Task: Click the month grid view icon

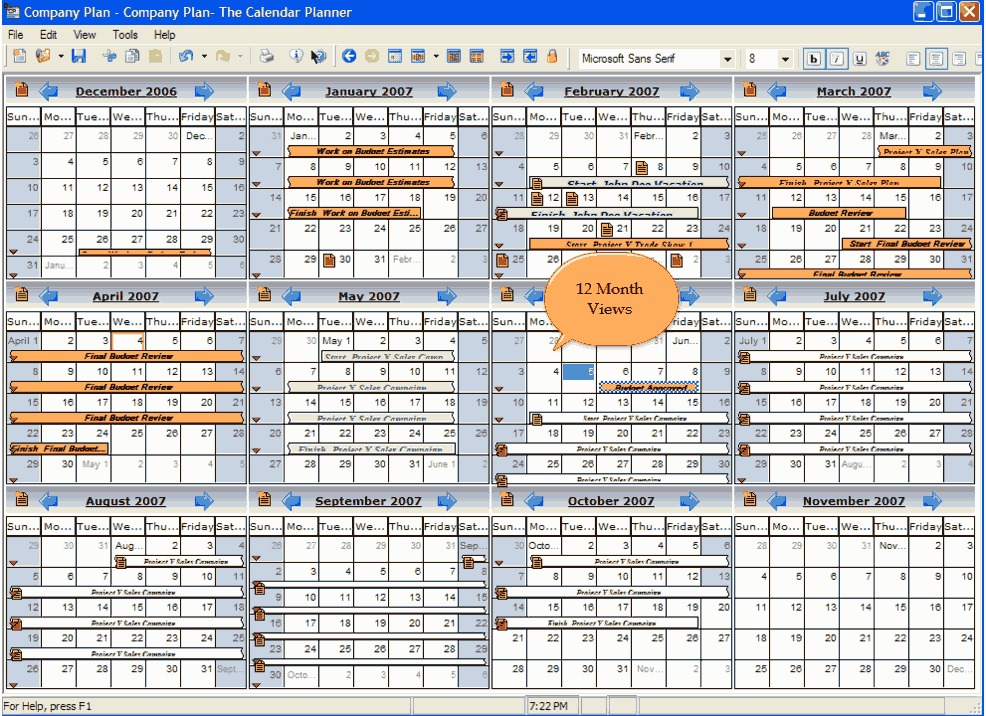Action: (454, 57)
